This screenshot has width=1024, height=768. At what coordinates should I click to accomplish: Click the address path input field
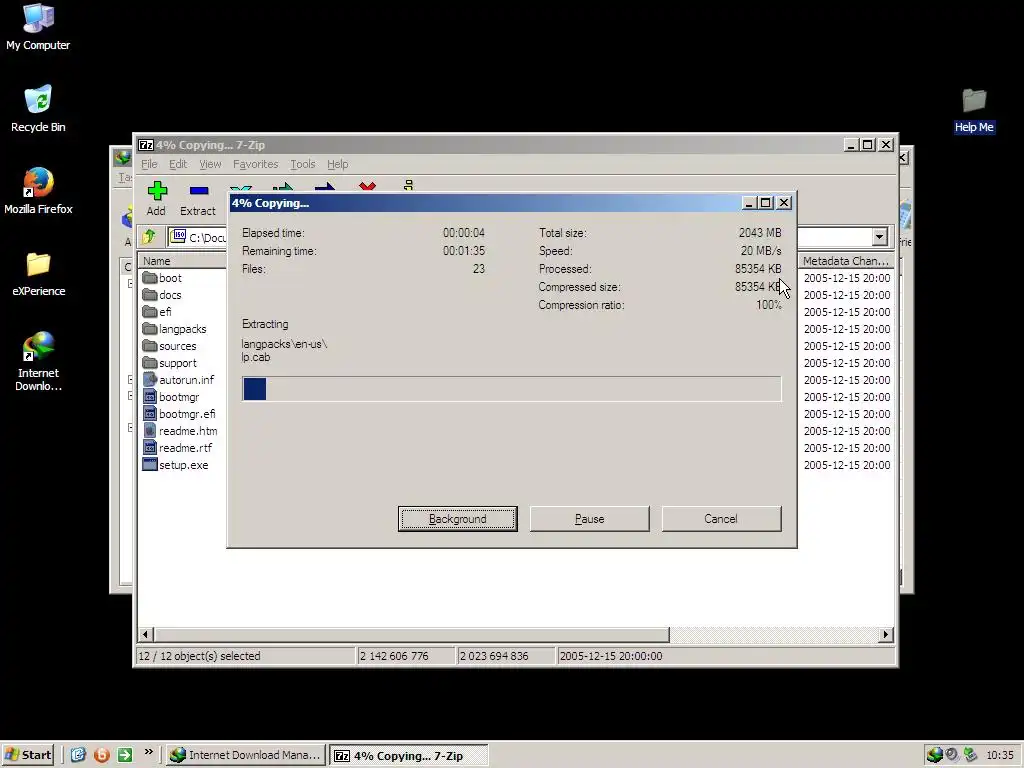(199, 236)
